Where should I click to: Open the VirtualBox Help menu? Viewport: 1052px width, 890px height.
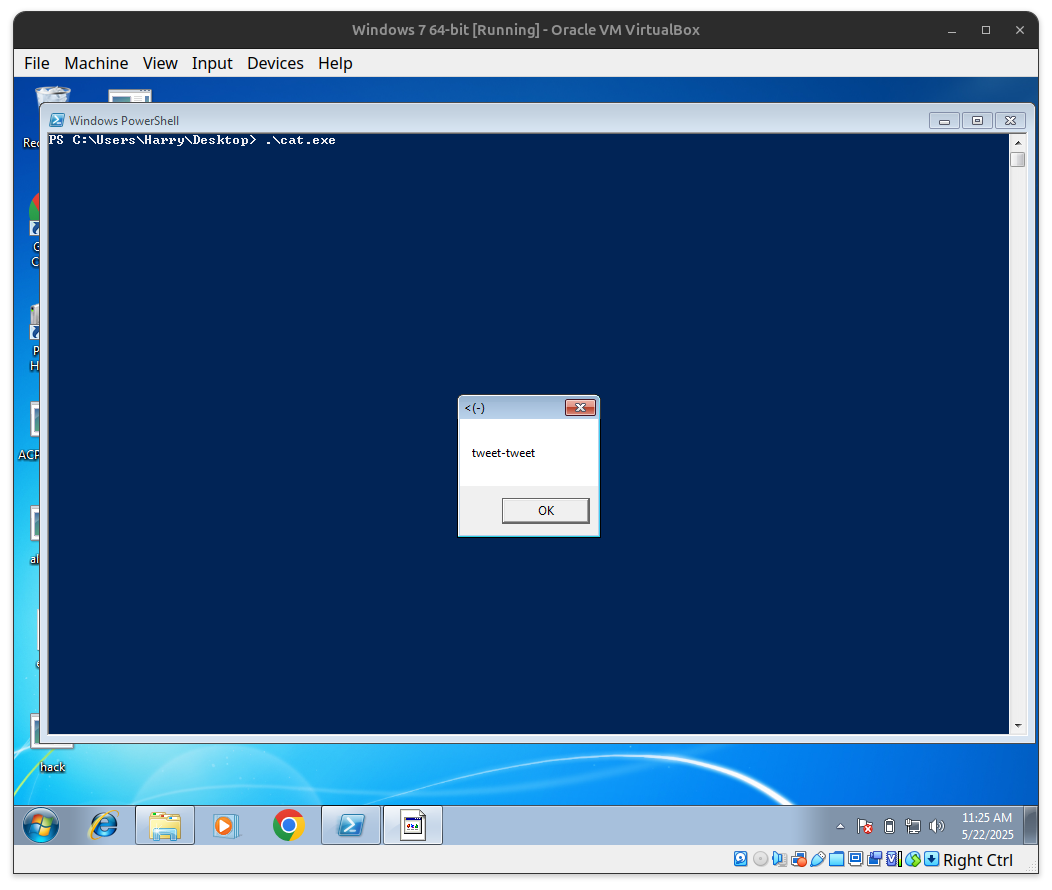(x=335, y=63)
